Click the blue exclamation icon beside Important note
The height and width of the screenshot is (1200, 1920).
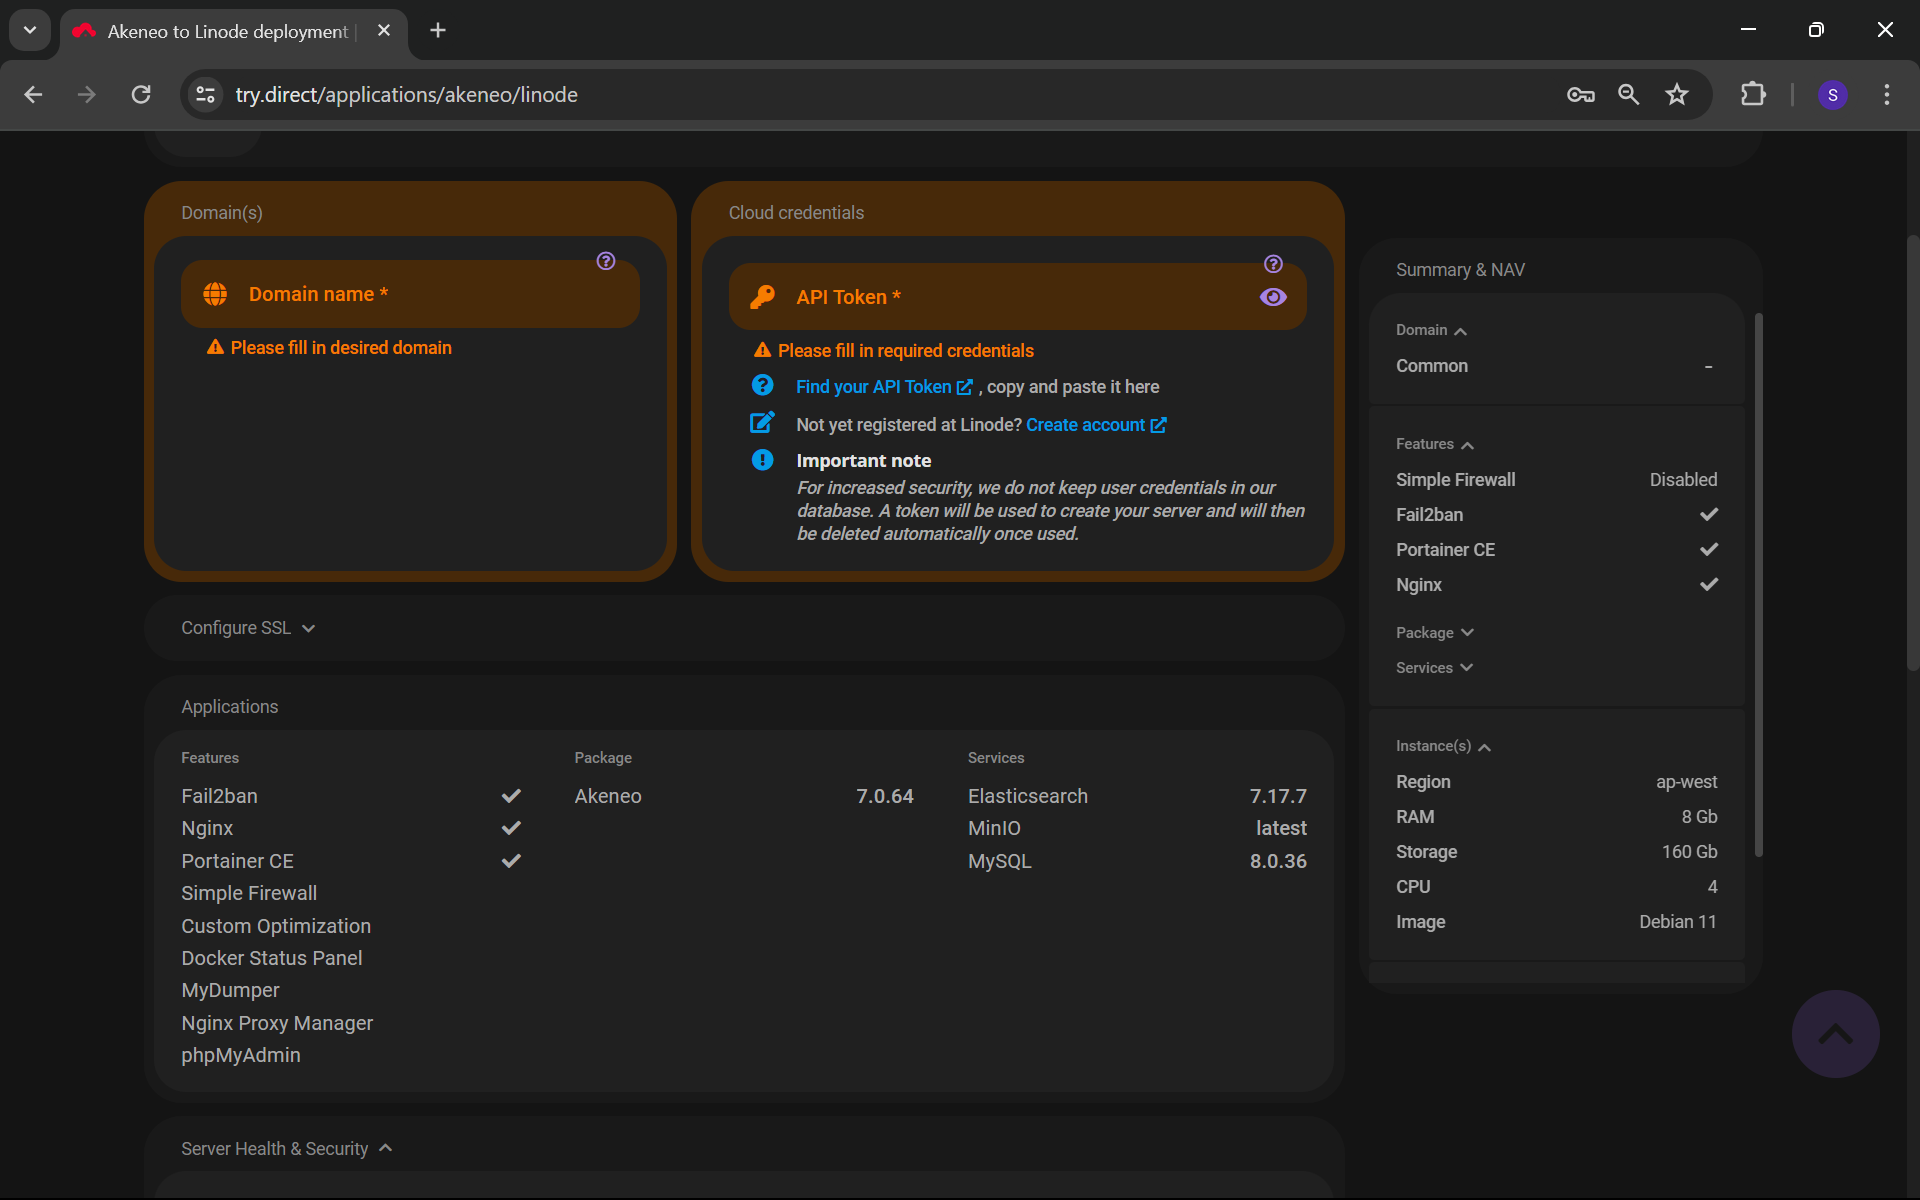pos(762,460)
